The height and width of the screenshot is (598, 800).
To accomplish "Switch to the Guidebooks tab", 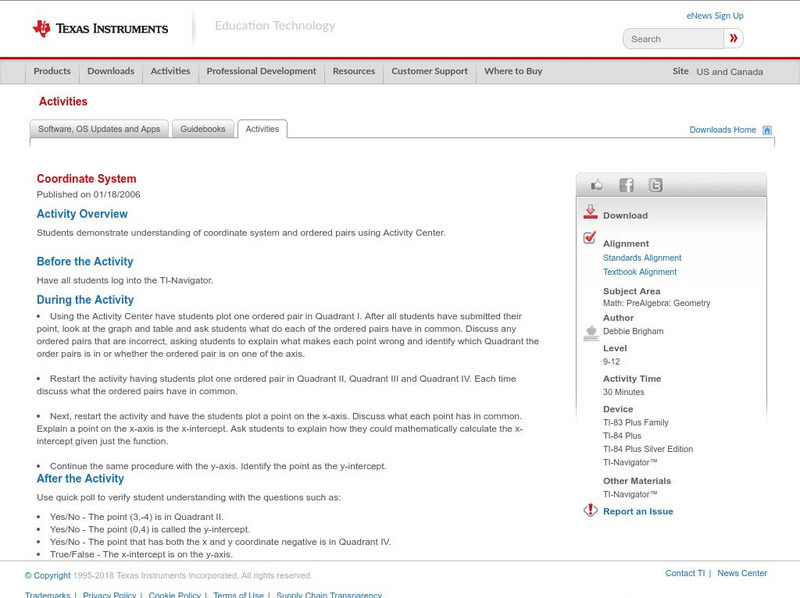I will coord(203,129).
